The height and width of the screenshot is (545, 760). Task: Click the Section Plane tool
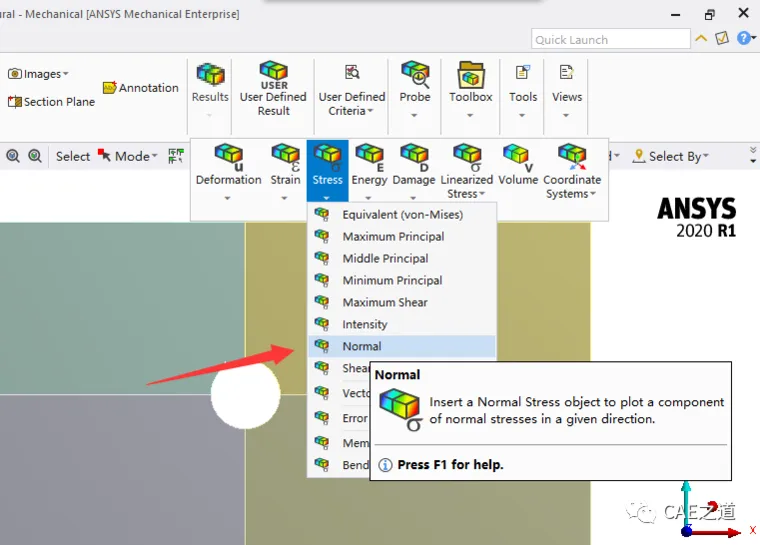click(51, 102)
